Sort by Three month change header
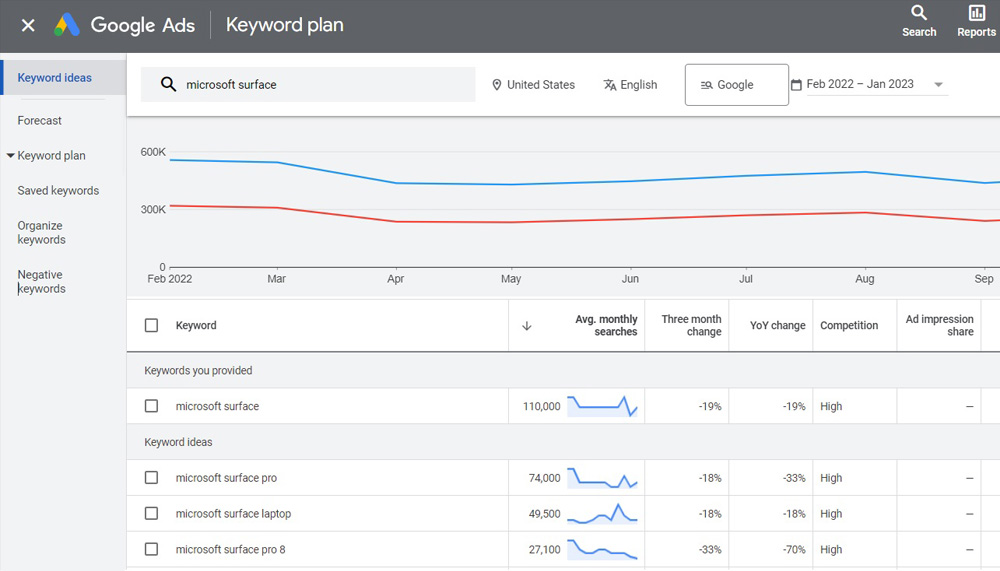 691,325
